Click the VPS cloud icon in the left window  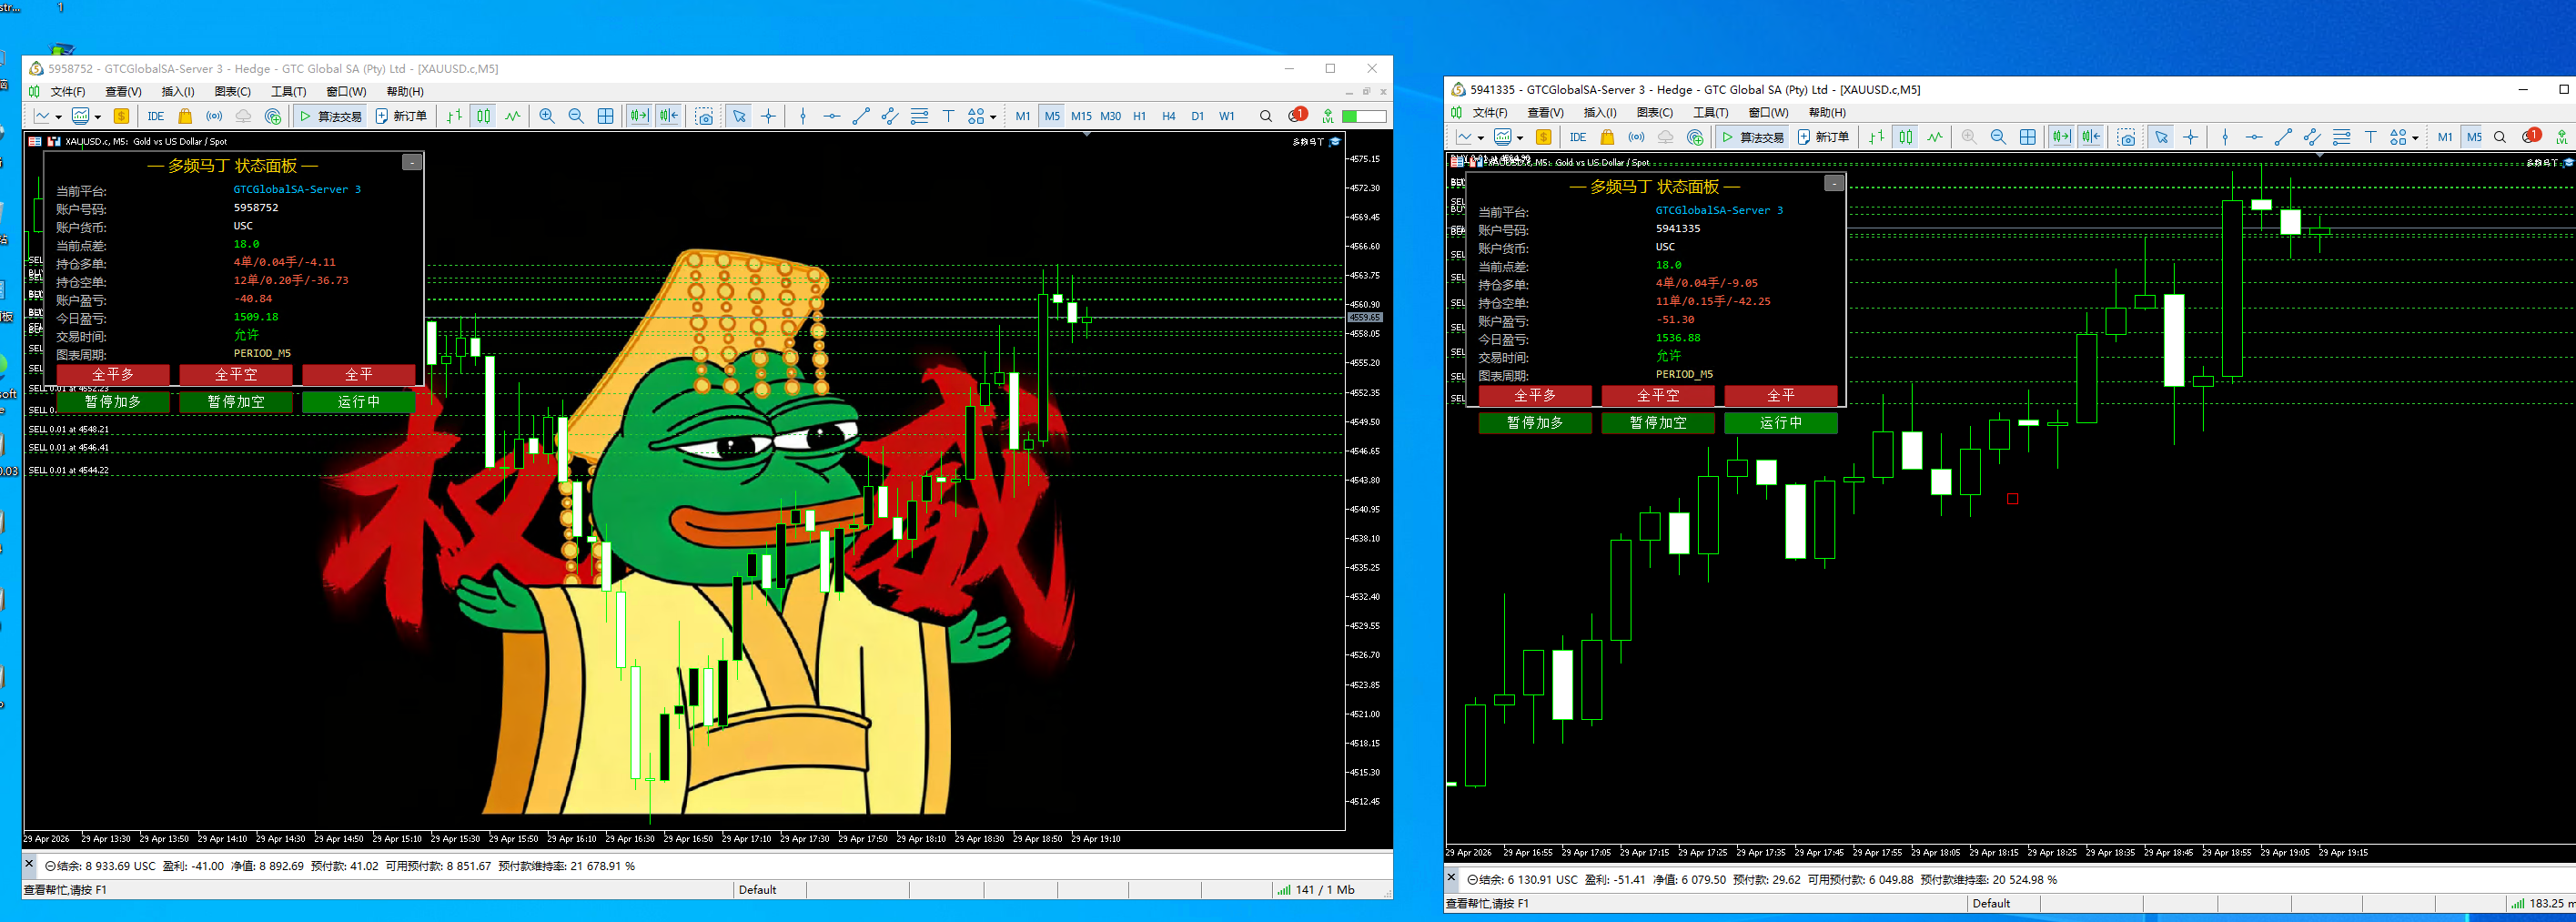(243, 116)
